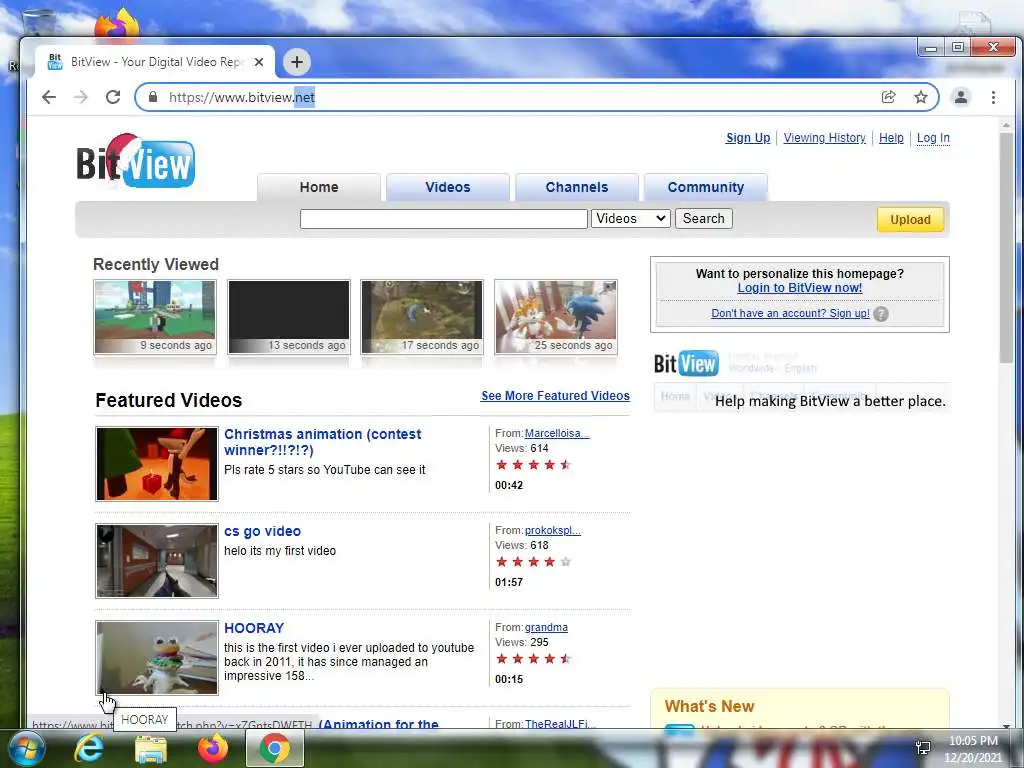Image resolution: width=1024 pixels, height=768 pixels.
Task: Click the Search button
Action: pos(703,219)
